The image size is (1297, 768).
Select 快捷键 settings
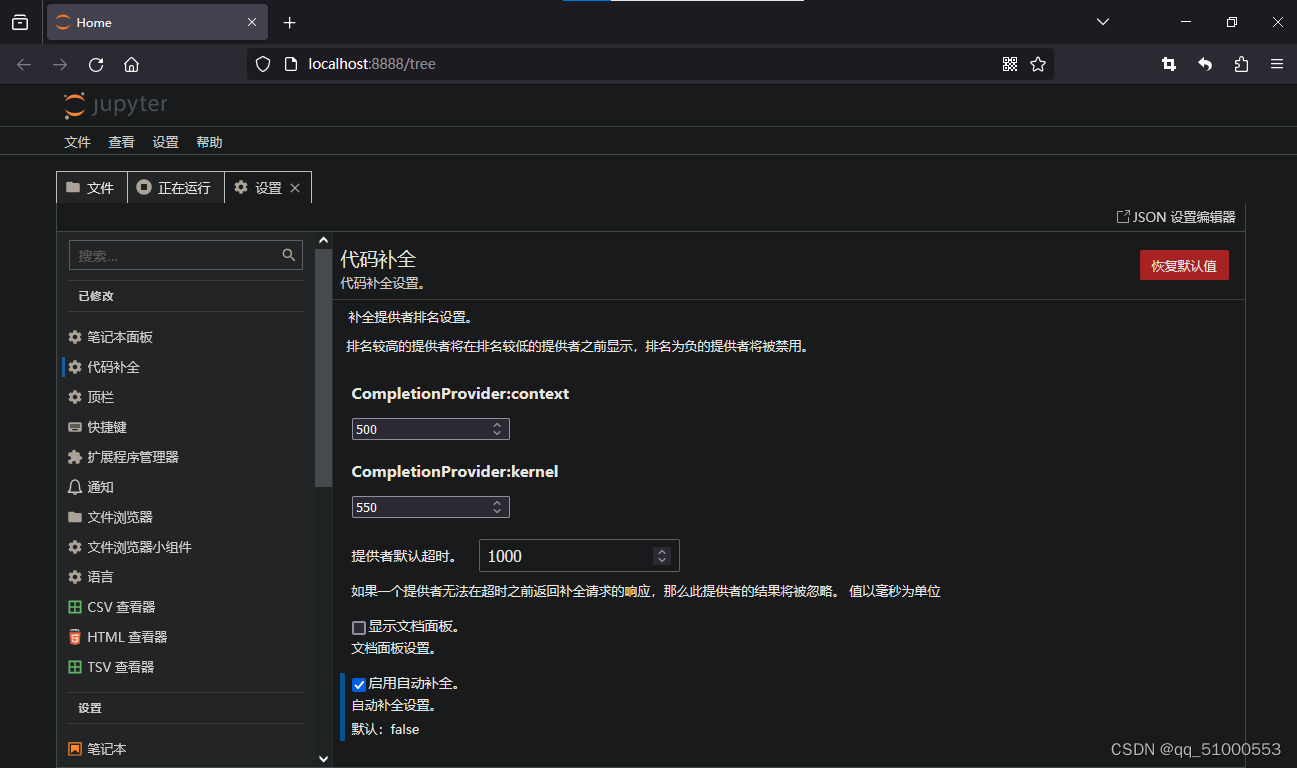(186, 427)
